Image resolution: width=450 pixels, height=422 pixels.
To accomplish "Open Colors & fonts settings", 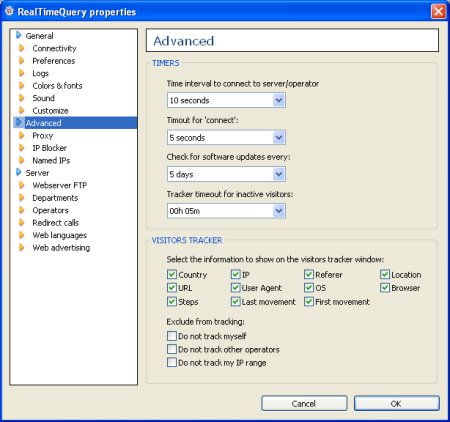I will click(57, 86).
